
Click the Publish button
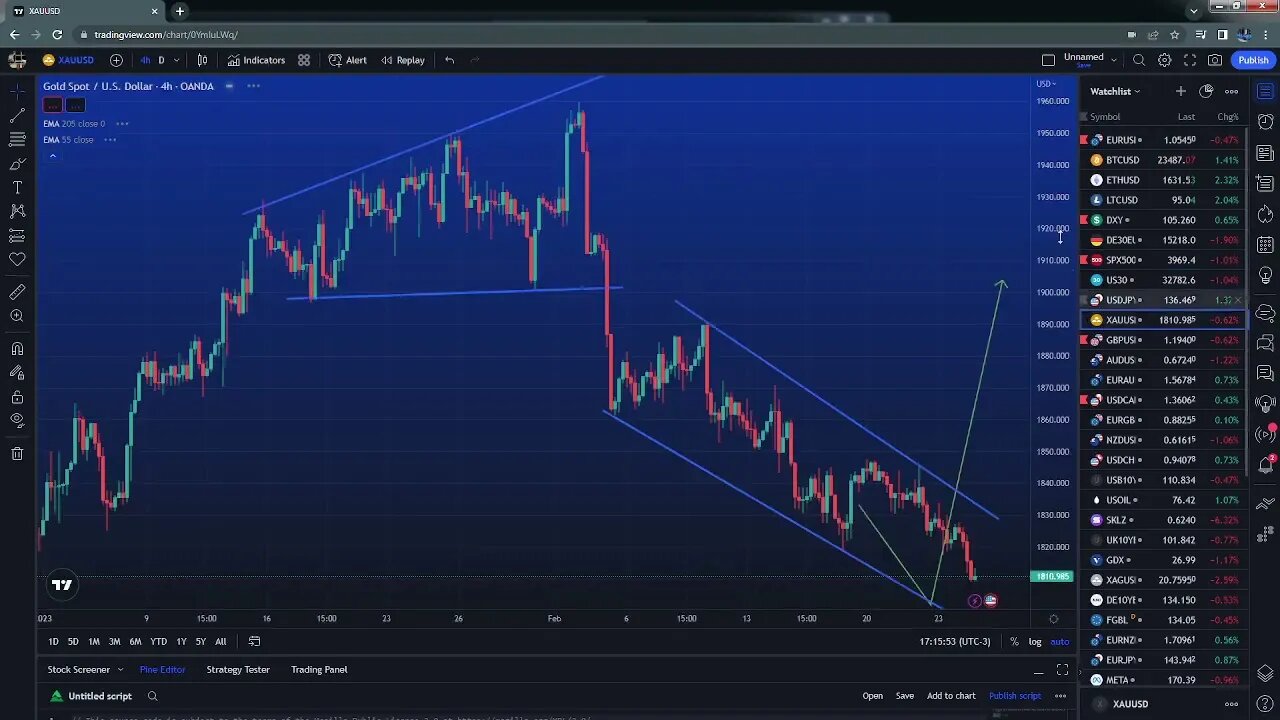[1253, 60]
